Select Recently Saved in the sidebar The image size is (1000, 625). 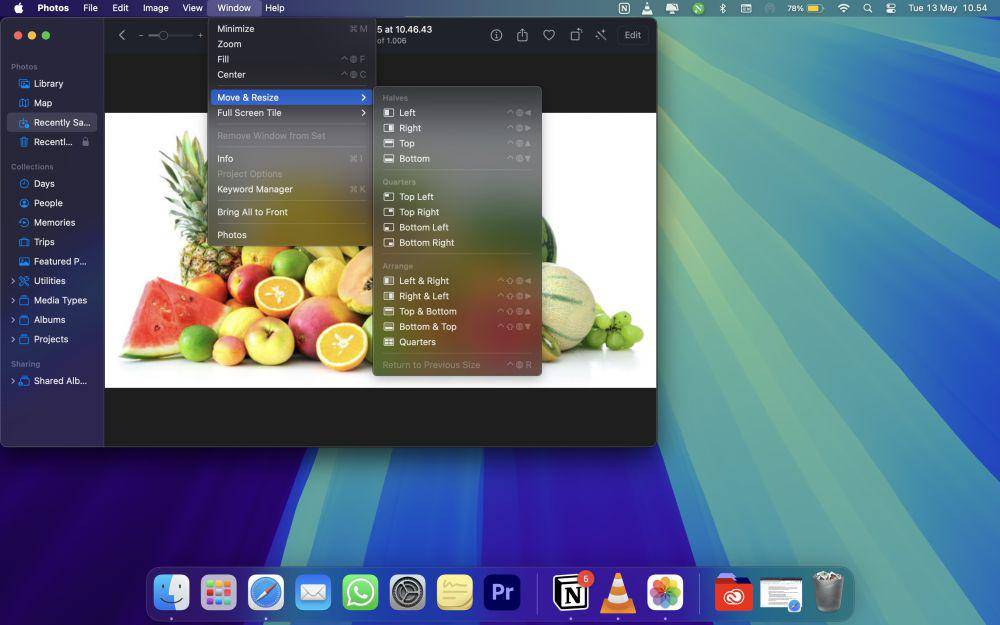pyautogui.click(x=52, y=122)
